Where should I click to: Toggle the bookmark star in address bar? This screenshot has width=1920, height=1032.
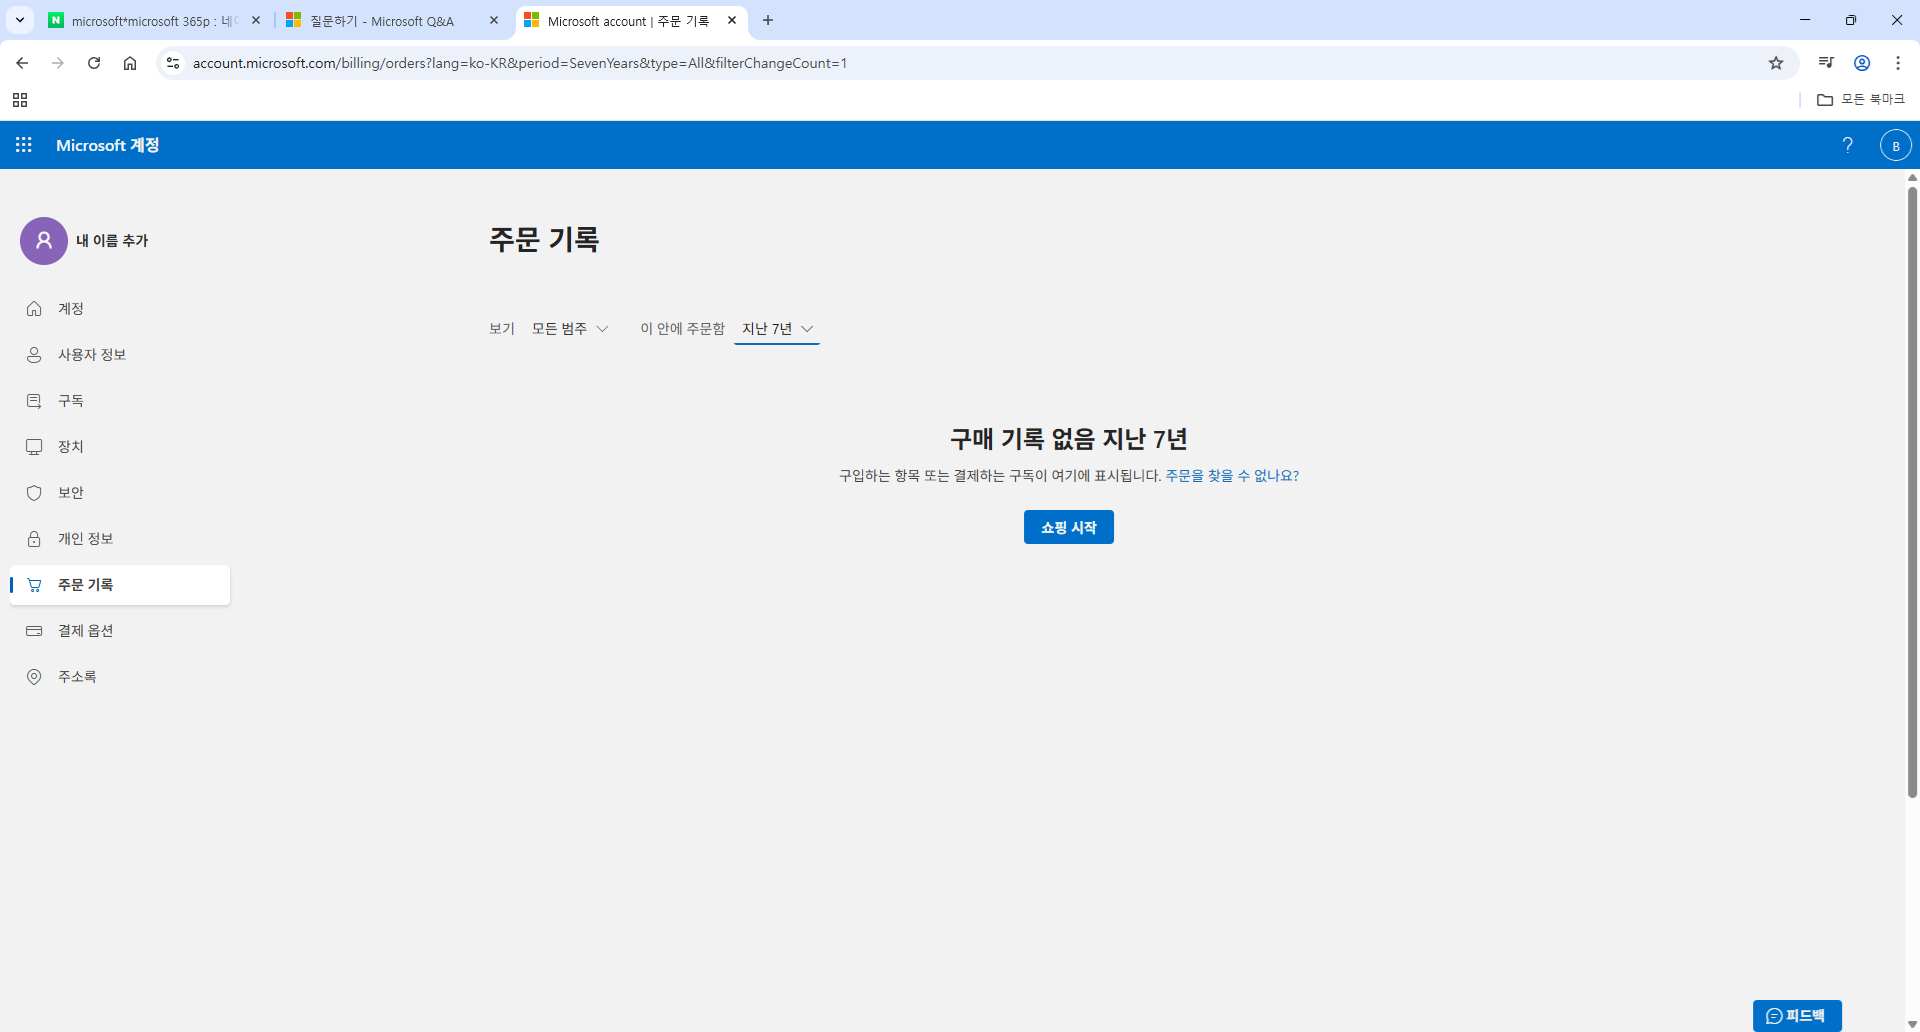tap(1776, 62)
